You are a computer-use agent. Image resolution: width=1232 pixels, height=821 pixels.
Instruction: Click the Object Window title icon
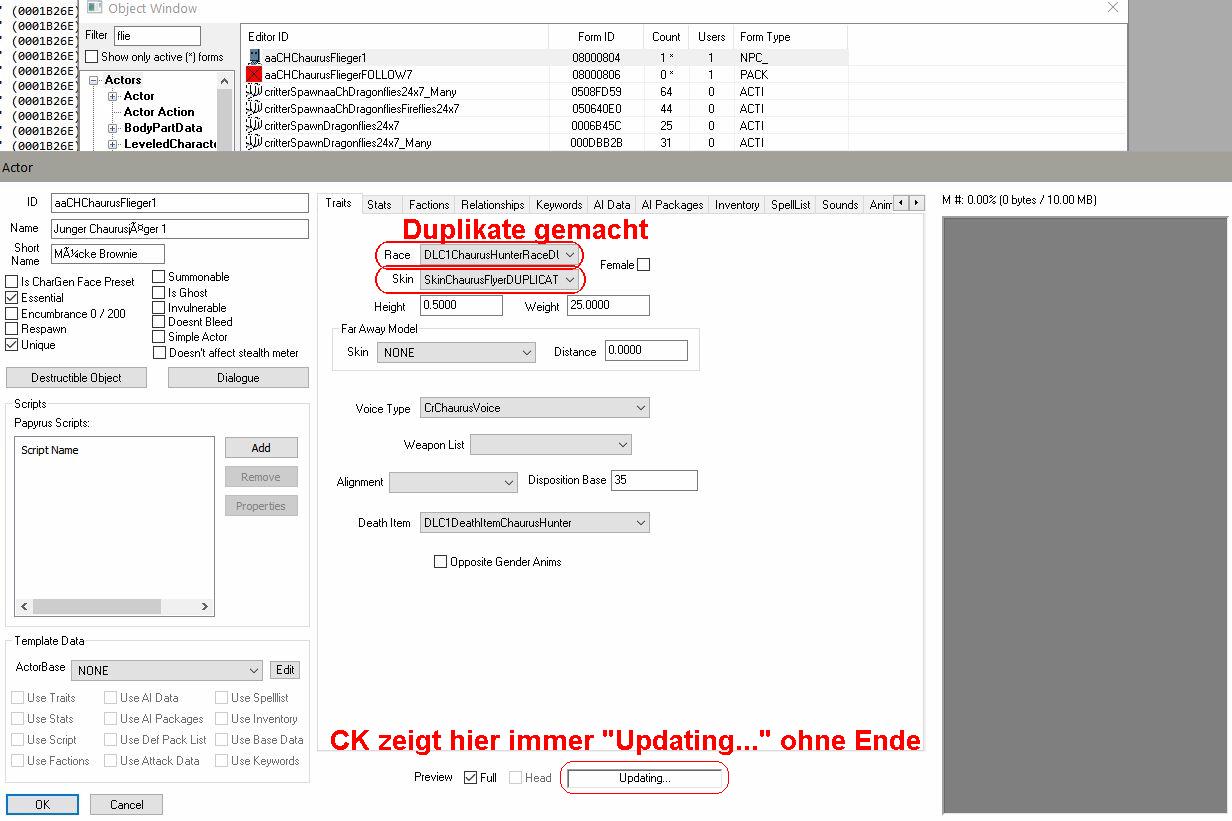(x=94, y=8)
